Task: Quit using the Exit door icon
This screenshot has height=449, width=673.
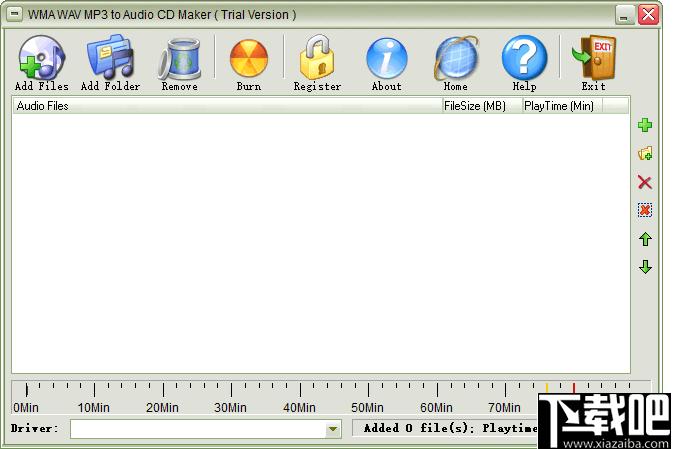Action: (x=594, y=63)
